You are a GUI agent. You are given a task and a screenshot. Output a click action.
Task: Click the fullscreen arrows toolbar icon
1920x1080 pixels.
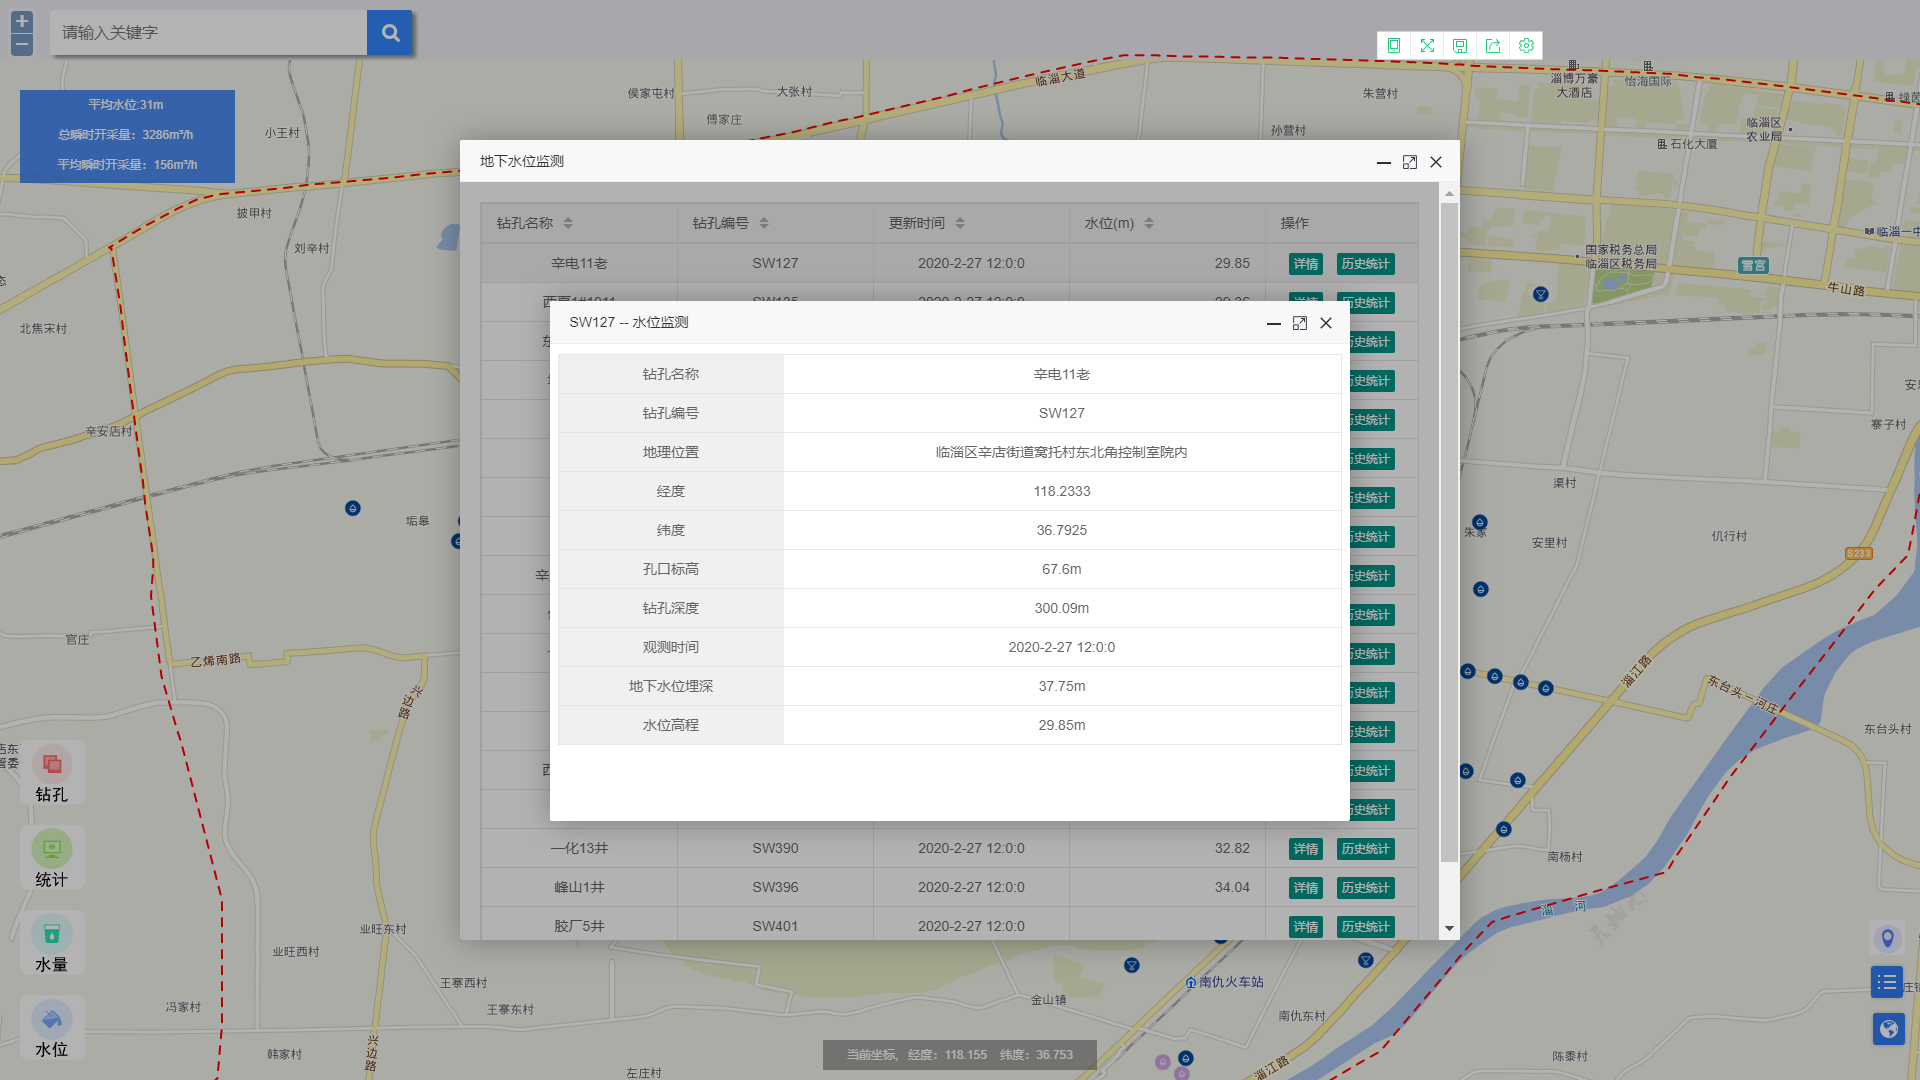pyautogui.click(x=1427, y=46)
